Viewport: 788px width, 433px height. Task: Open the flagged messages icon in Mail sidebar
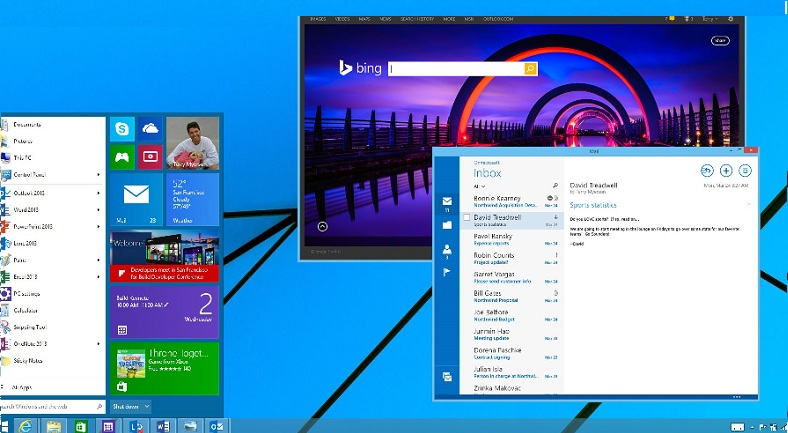(x=447, y=272)
